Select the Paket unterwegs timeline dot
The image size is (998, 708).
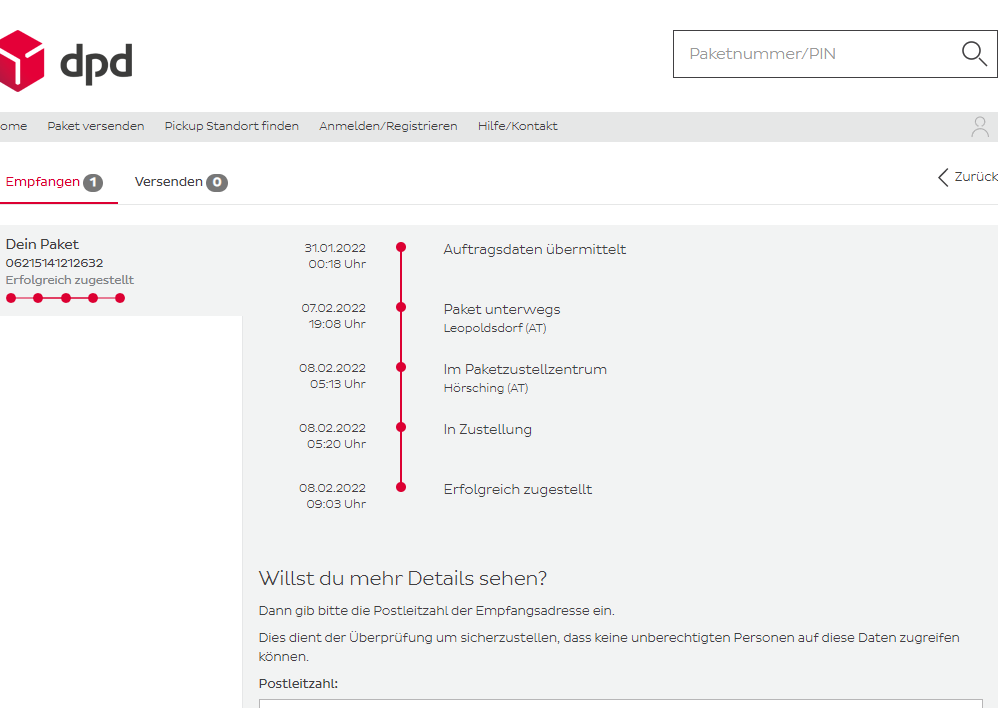pos(401,307)
